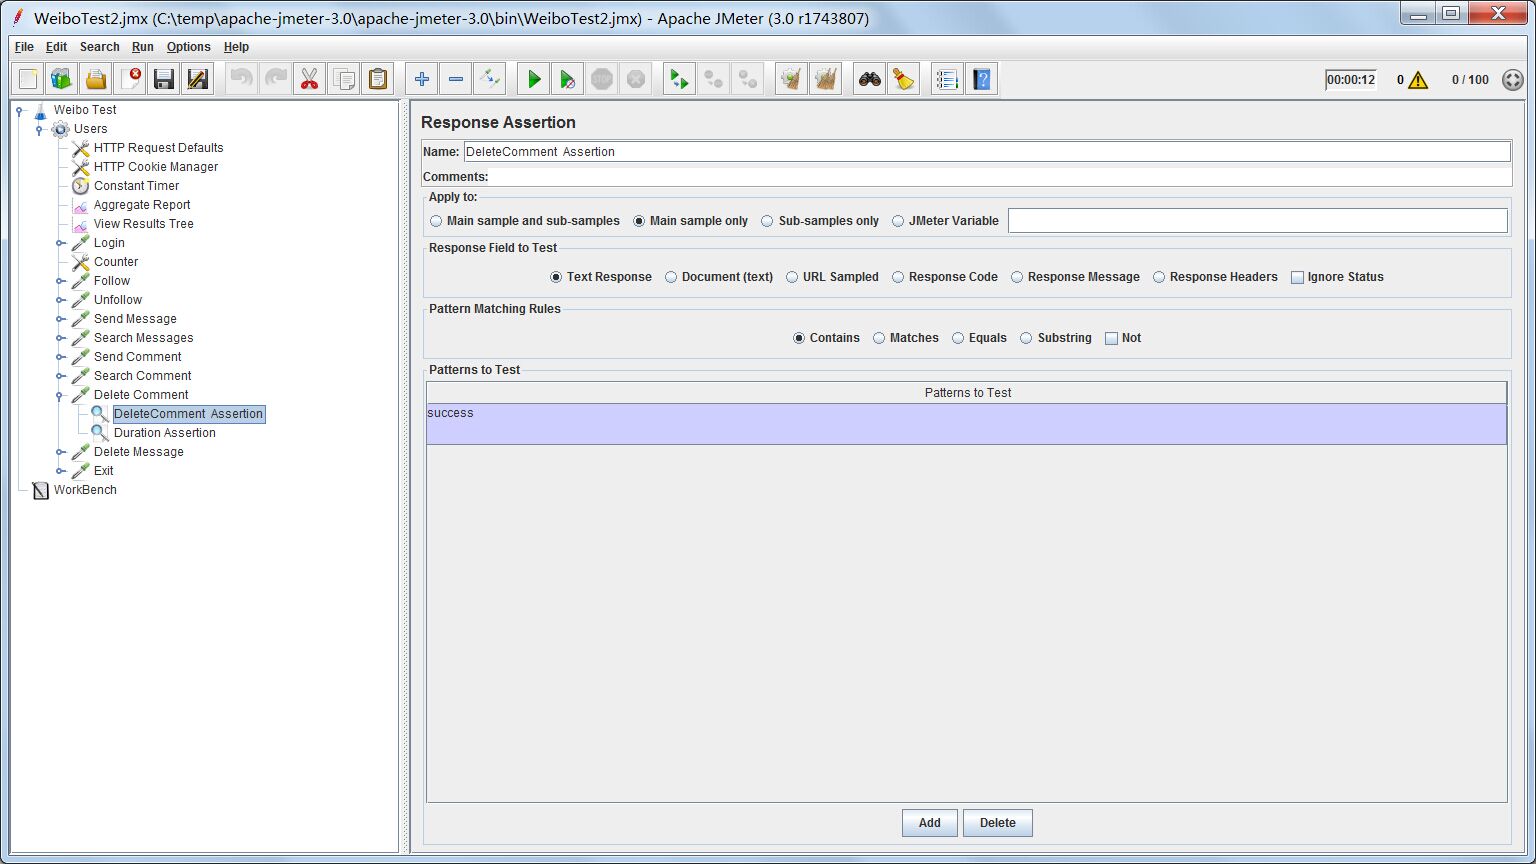The width and height of the screenshot is (1536, 864).
Task: Click the Open file folder icon
Action: 96,79
